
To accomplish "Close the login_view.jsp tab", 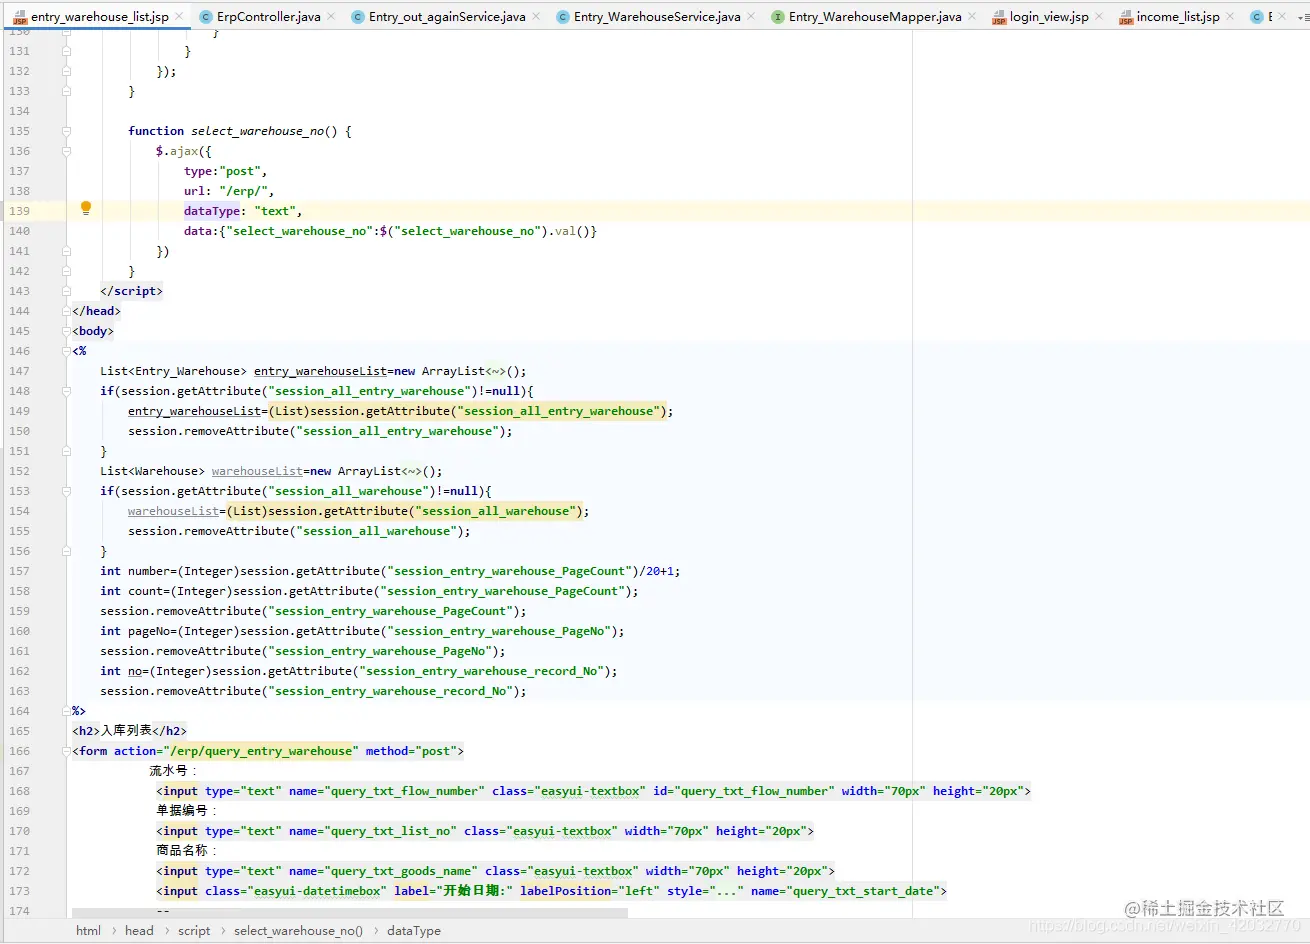I will [x=1099, y=17].
